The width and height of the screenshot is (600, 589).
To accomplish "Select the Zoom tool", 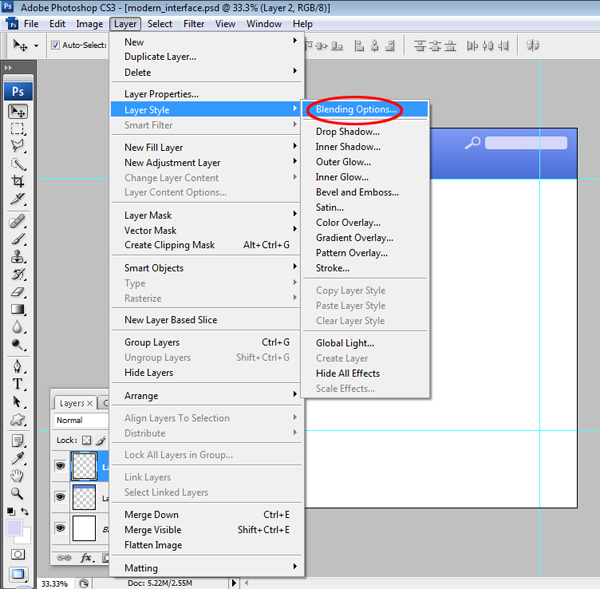I will pos(18,493).
